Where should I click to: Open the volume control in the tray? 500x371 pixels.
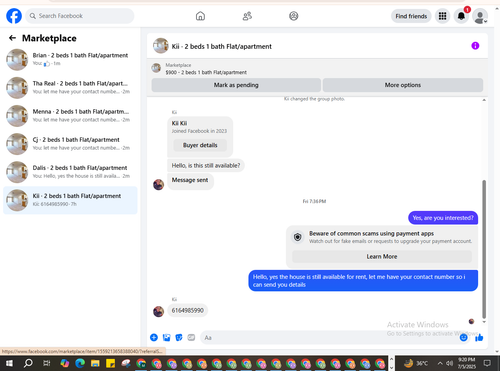[x=449, y=363]
